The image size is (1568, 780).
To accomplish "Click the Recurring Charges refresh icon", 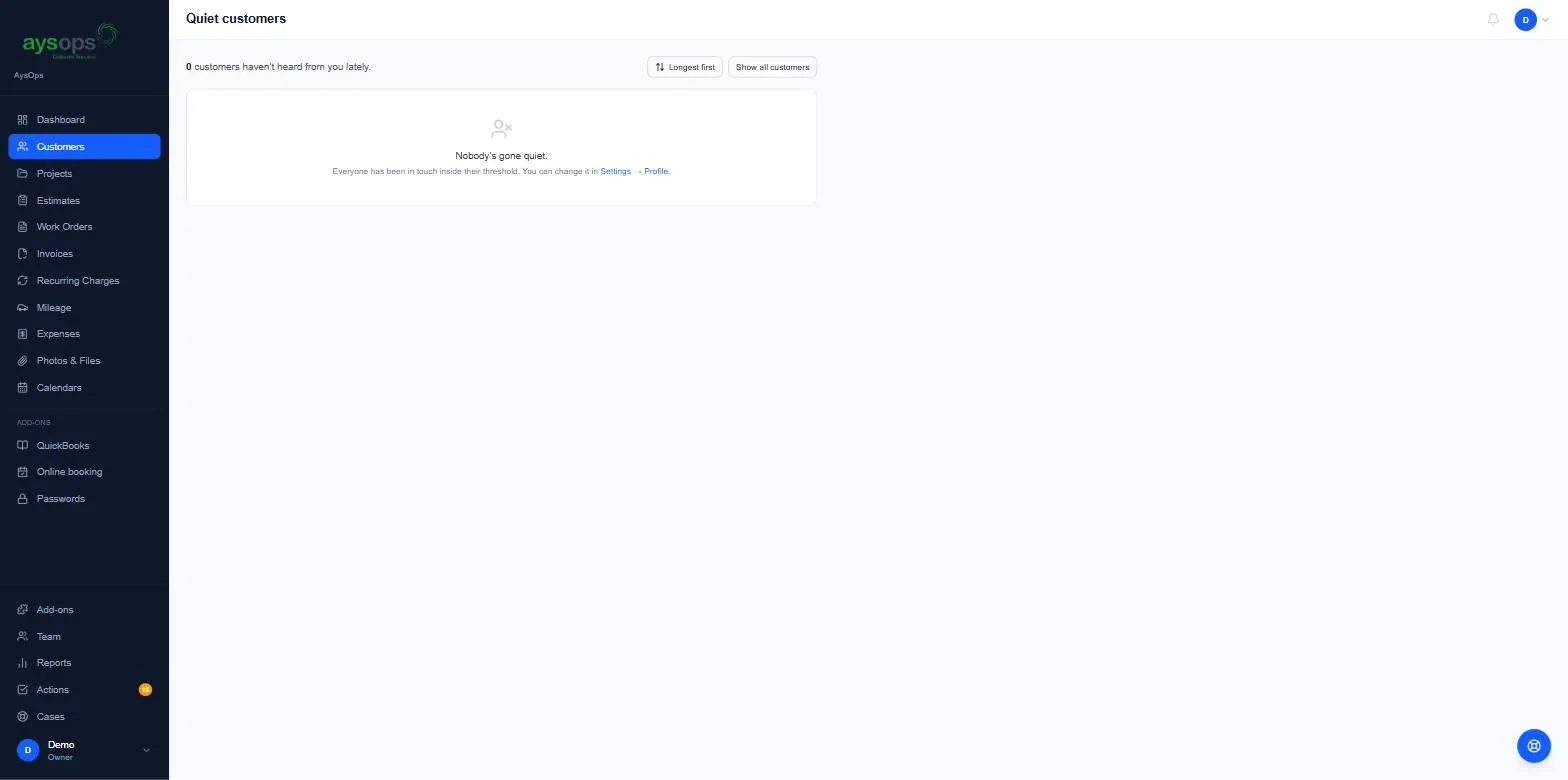I will (23, 281).
